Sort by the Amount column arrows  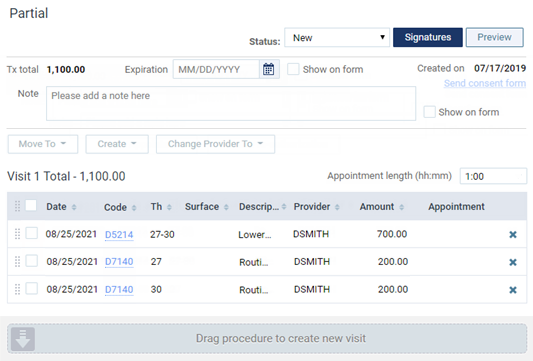pyautogui.click(x=401, y=207)
